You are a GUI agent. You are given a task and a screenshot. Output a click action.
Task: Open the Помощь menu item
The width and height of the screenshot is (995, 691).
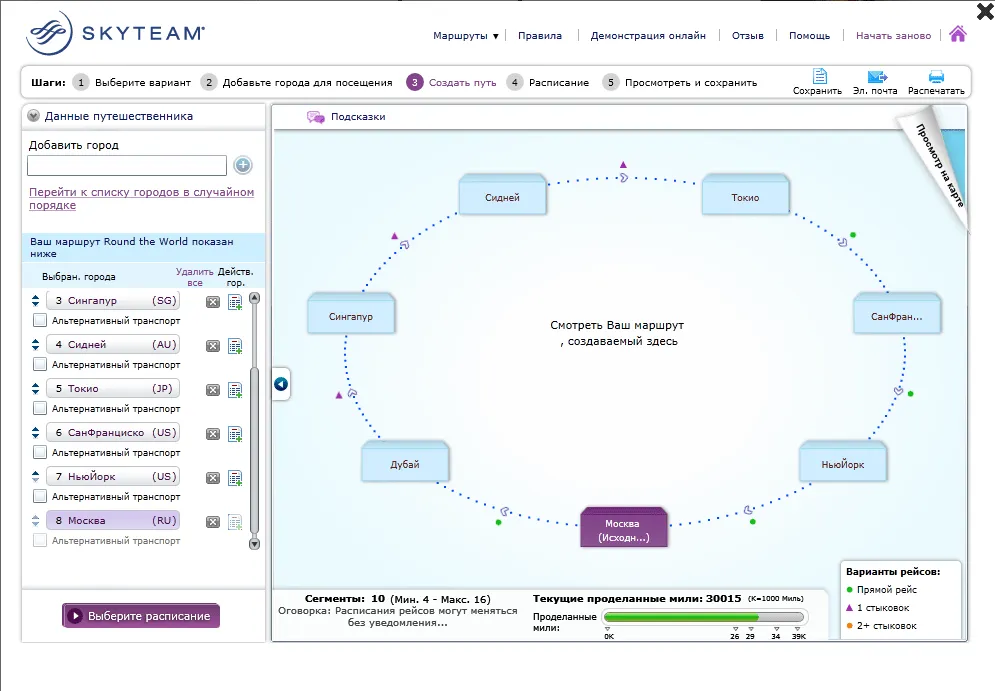coord(809,36)
